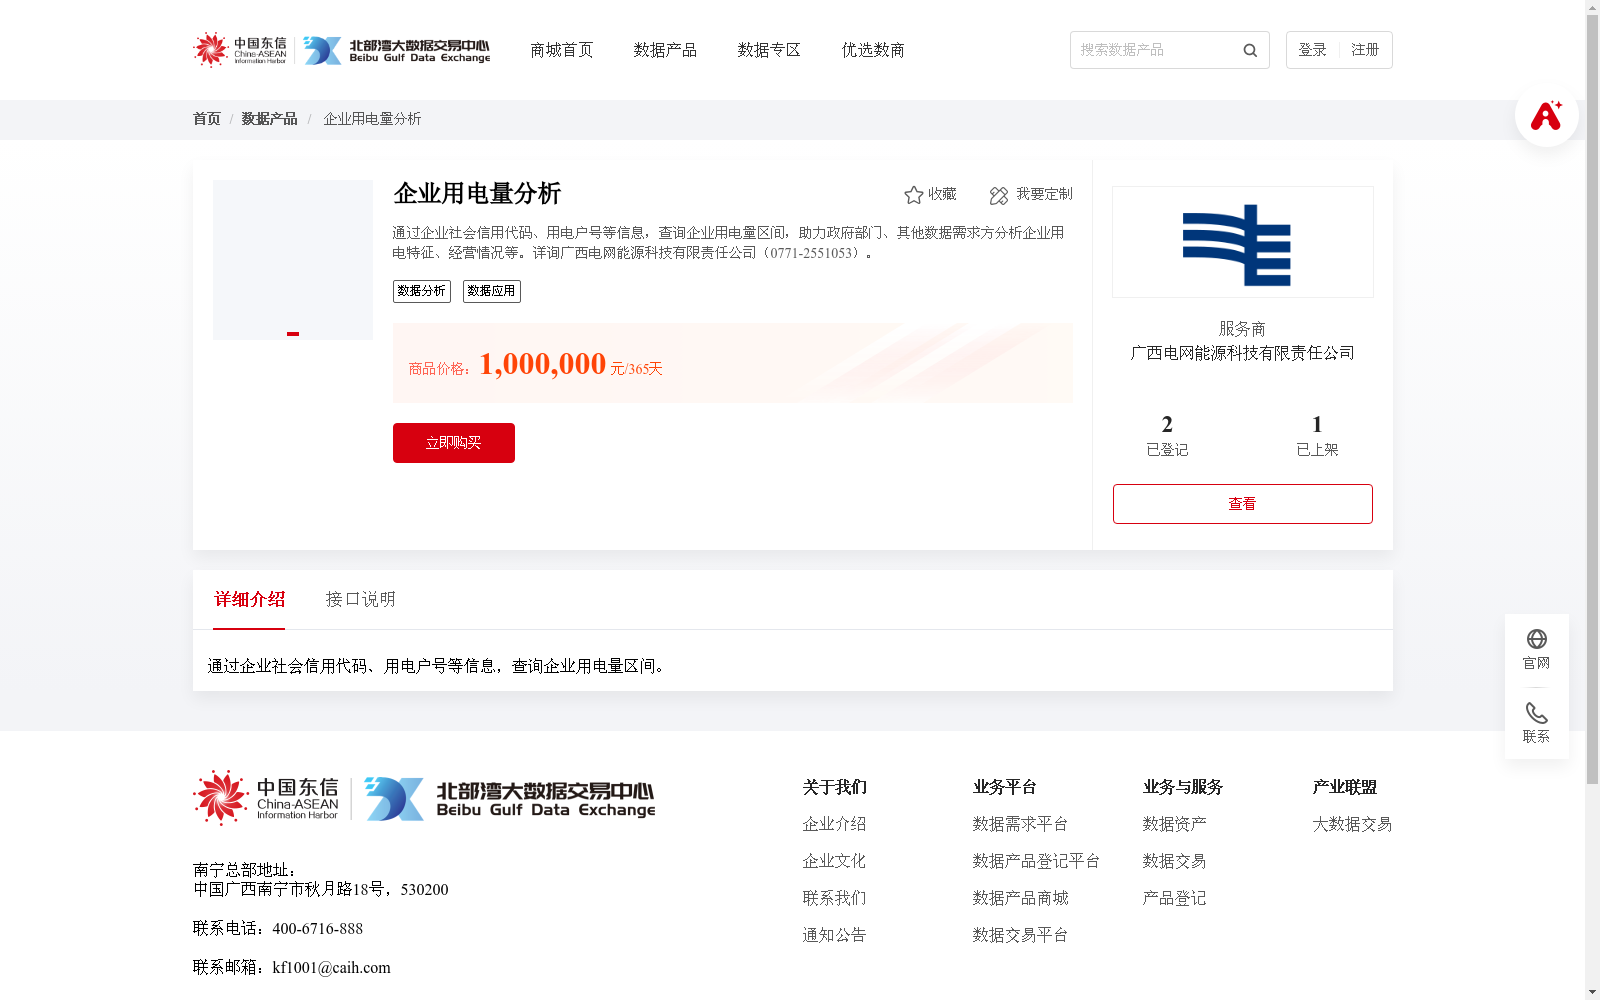The height and width of the screenshot is (1000, 1600).
Task: Go to 数据产品 in the breadcrumb
Action: pos(270,119)
